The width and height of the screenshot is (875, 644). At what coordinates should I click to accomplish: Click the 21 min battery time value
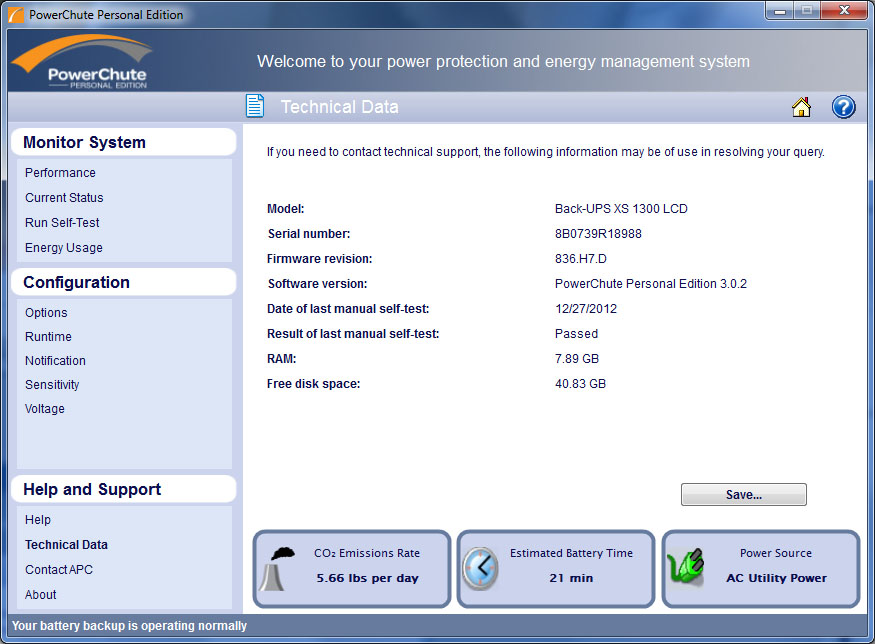[571, 578]
